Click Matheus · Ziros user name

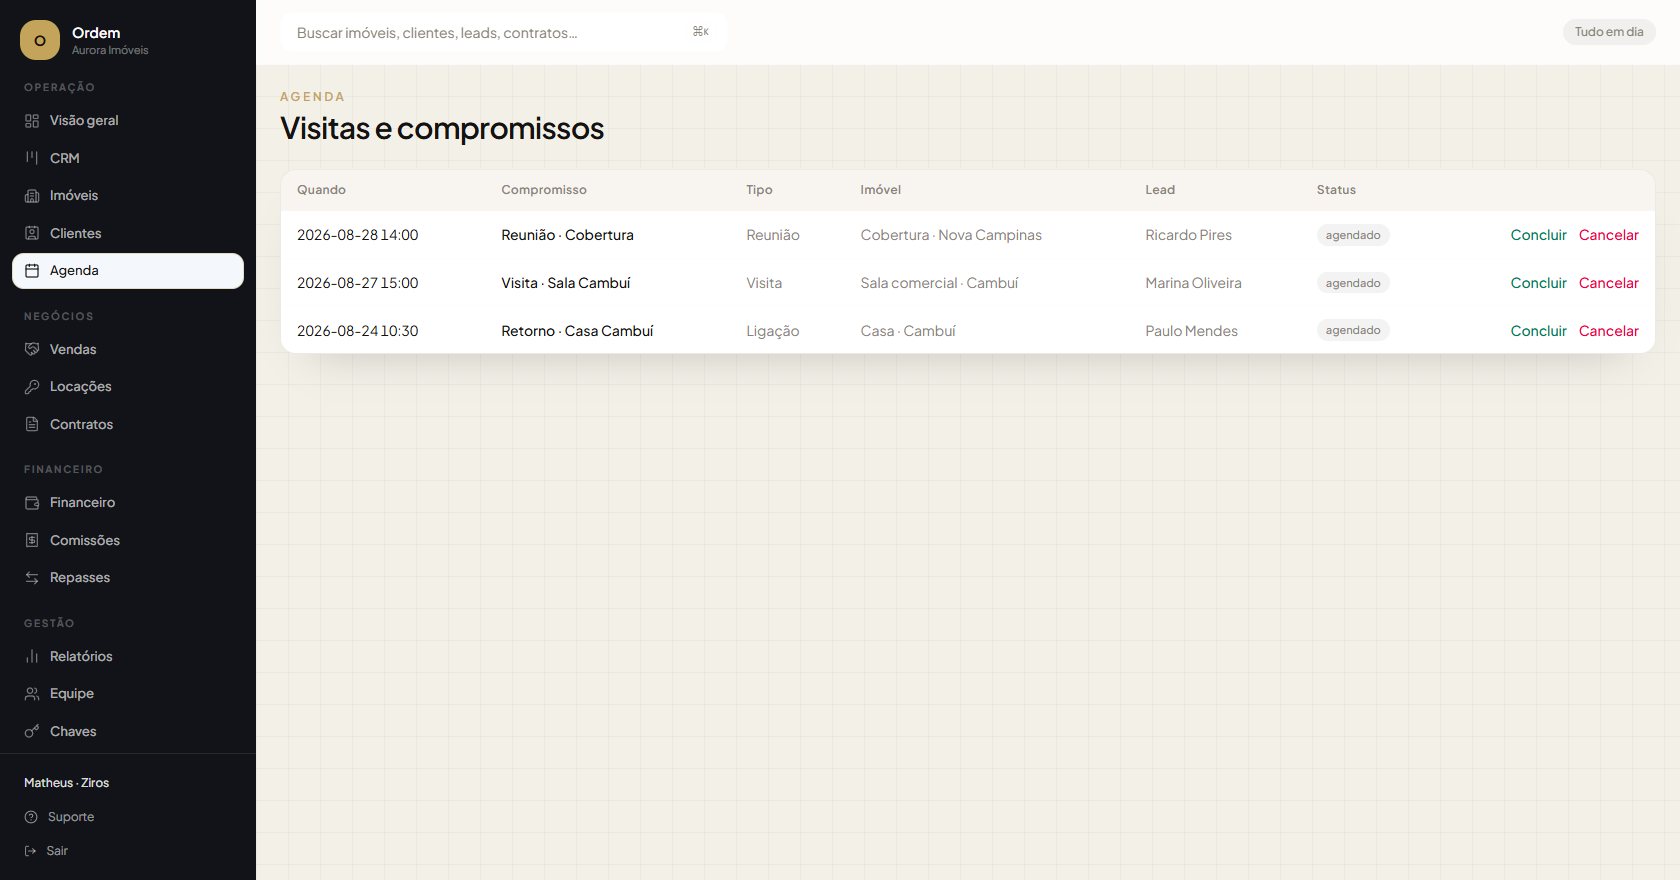click(66, 783)
